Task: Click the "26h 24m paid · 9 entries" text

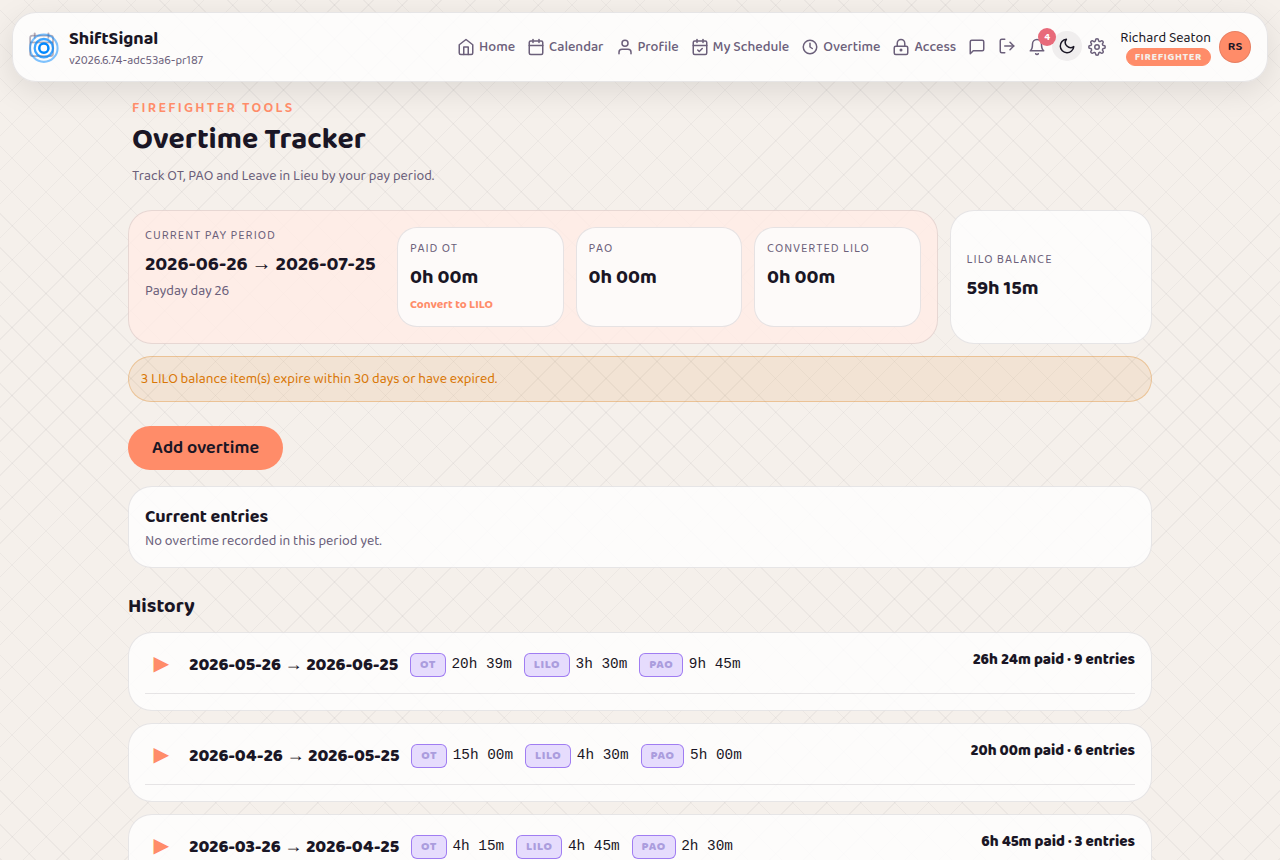Action: click(x=1053, y=659)
